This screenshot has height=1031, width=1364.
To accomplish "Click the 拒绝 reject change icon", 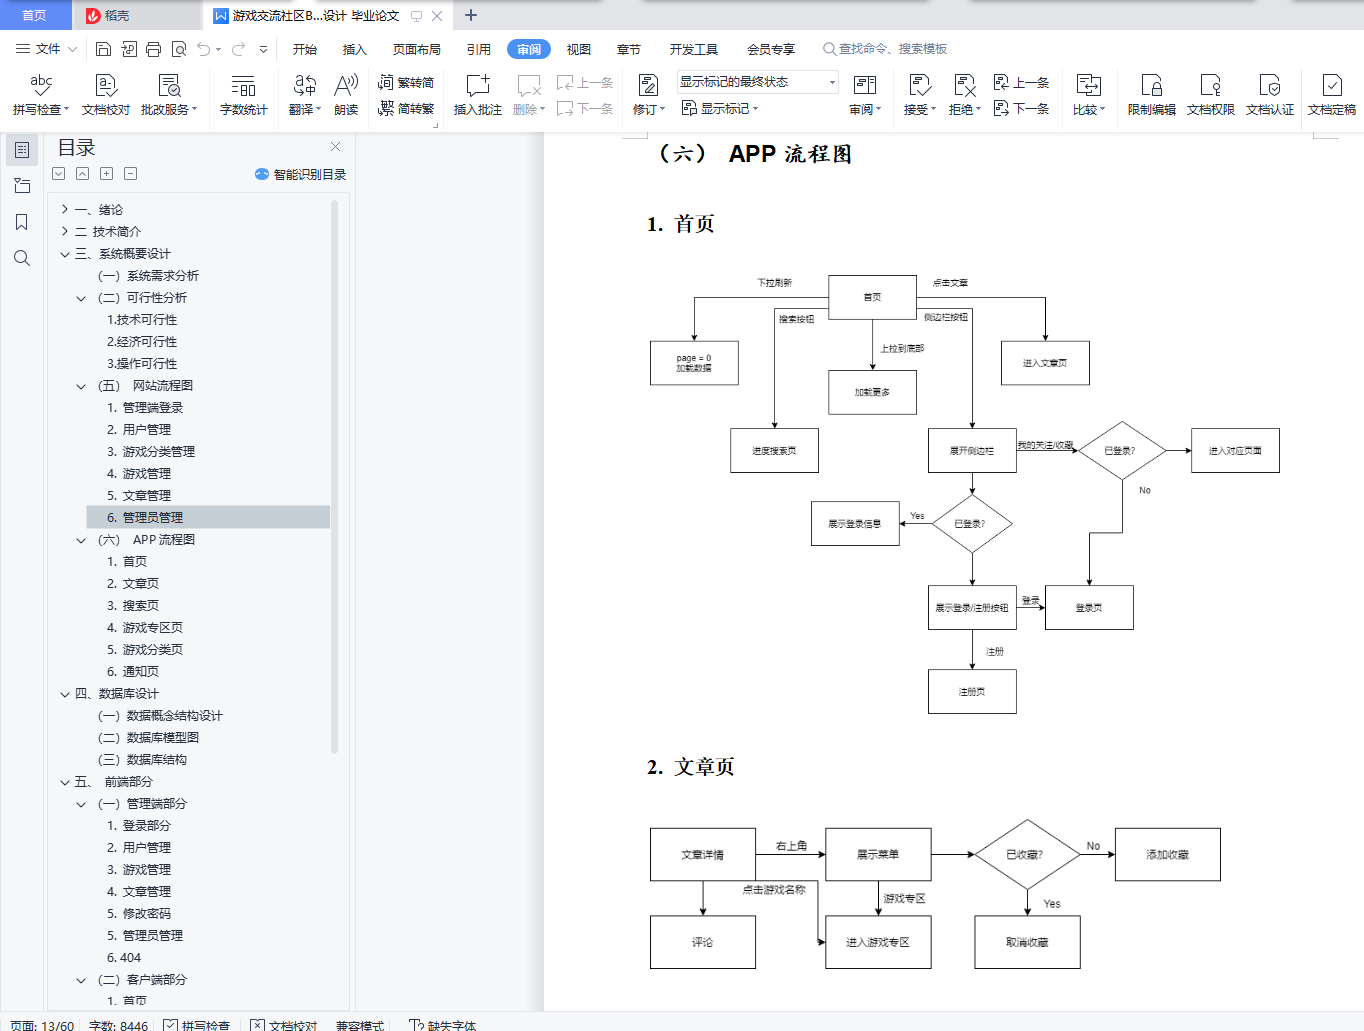I will tap(965, 95).
